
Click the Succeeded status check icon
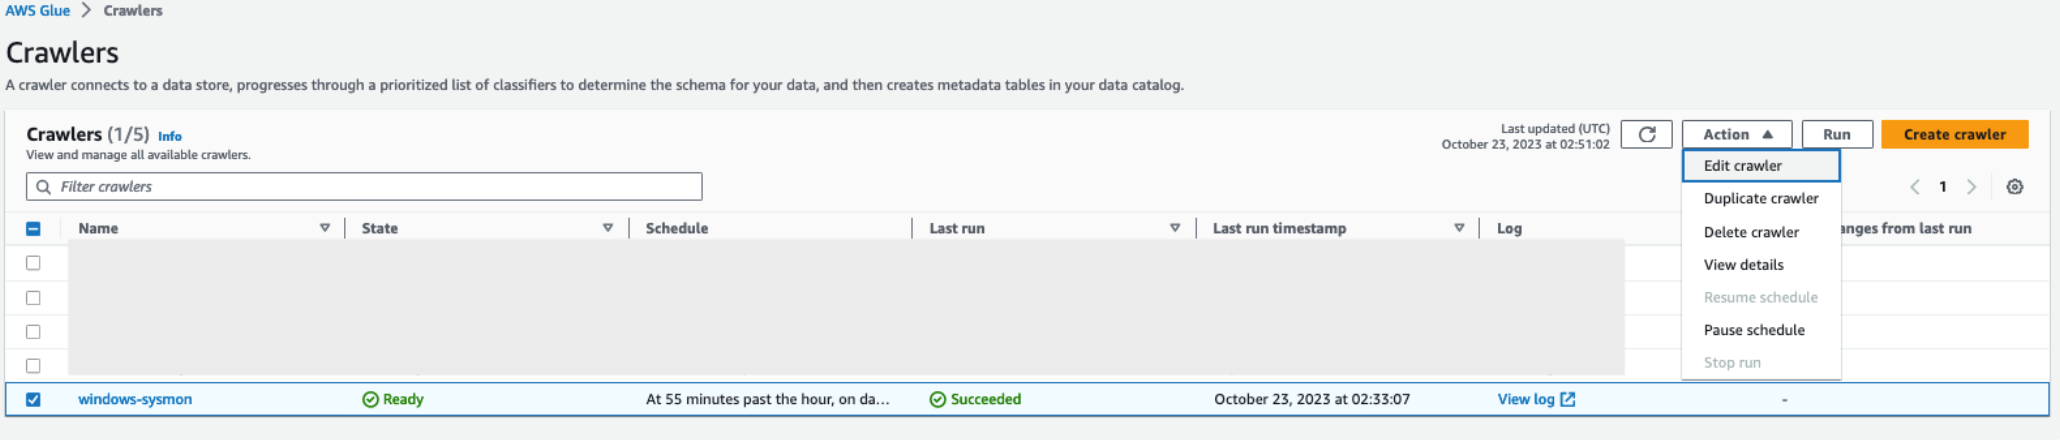[x=937, y=399]
